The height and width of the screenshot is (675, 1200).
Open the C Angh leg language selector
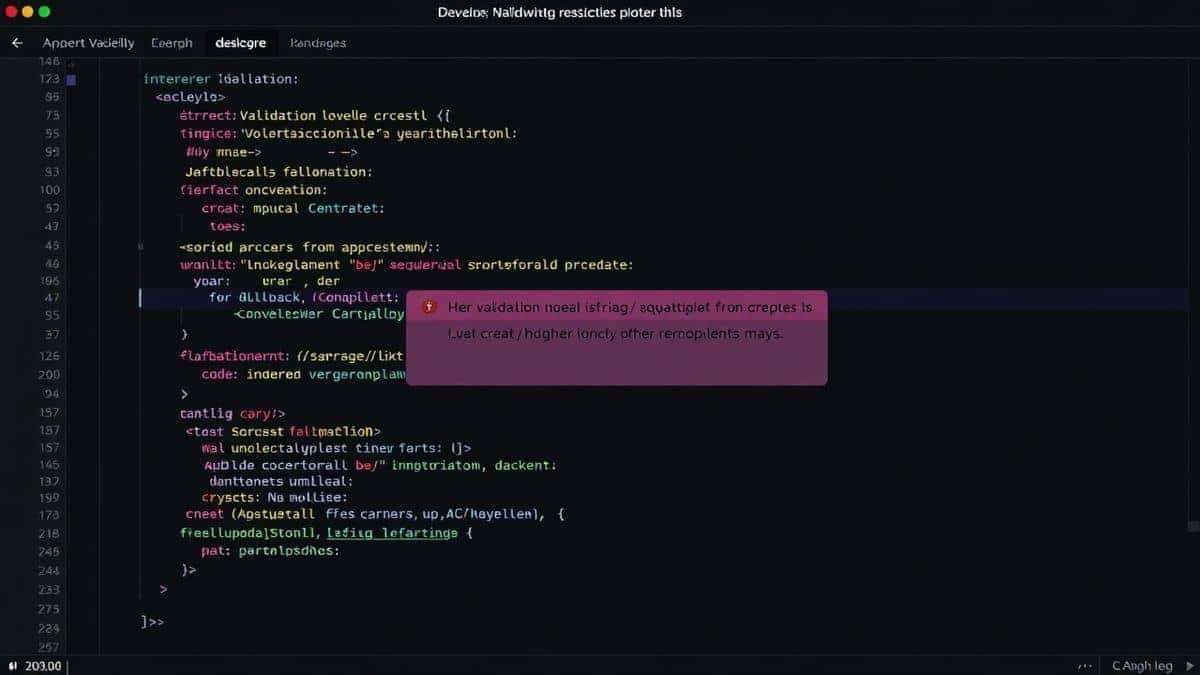coord(1140,665)
